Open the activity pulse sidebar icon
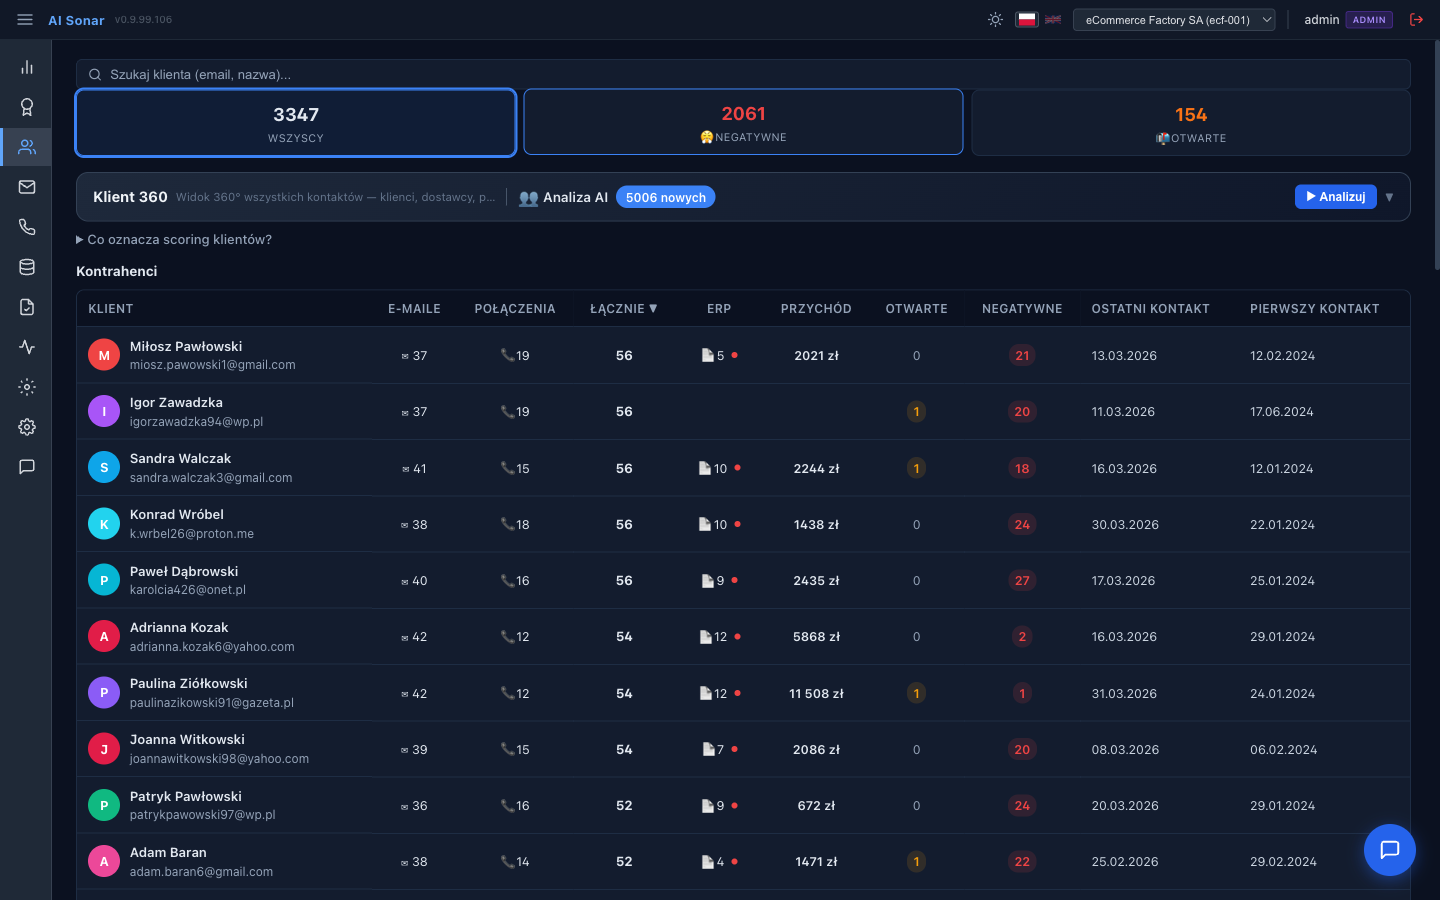1440x900 pixels. [x=27, y=347]
